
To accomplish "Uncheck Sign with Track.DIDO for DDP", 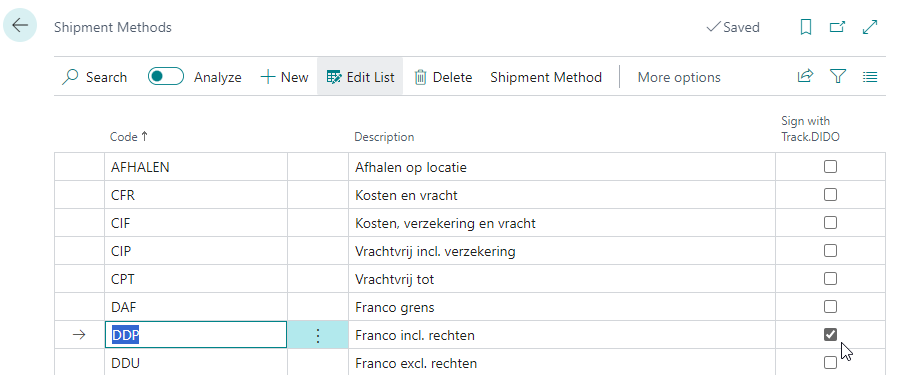I will click(830, 334).
